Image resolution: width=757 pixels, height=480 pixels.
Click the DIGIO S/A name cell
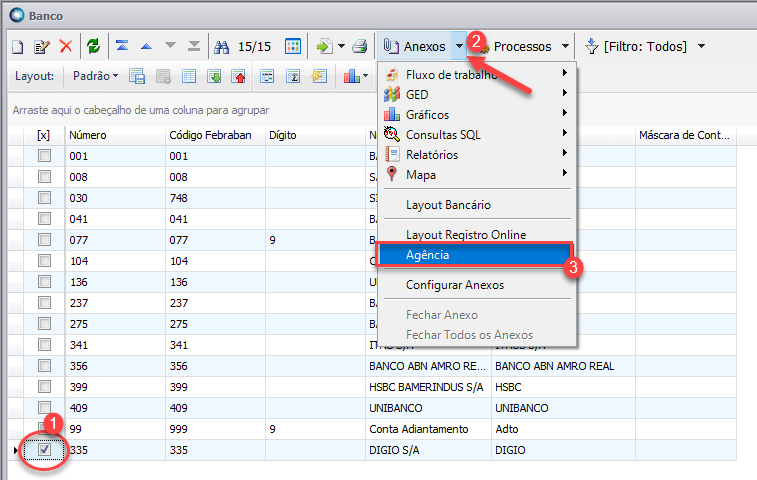428,450
